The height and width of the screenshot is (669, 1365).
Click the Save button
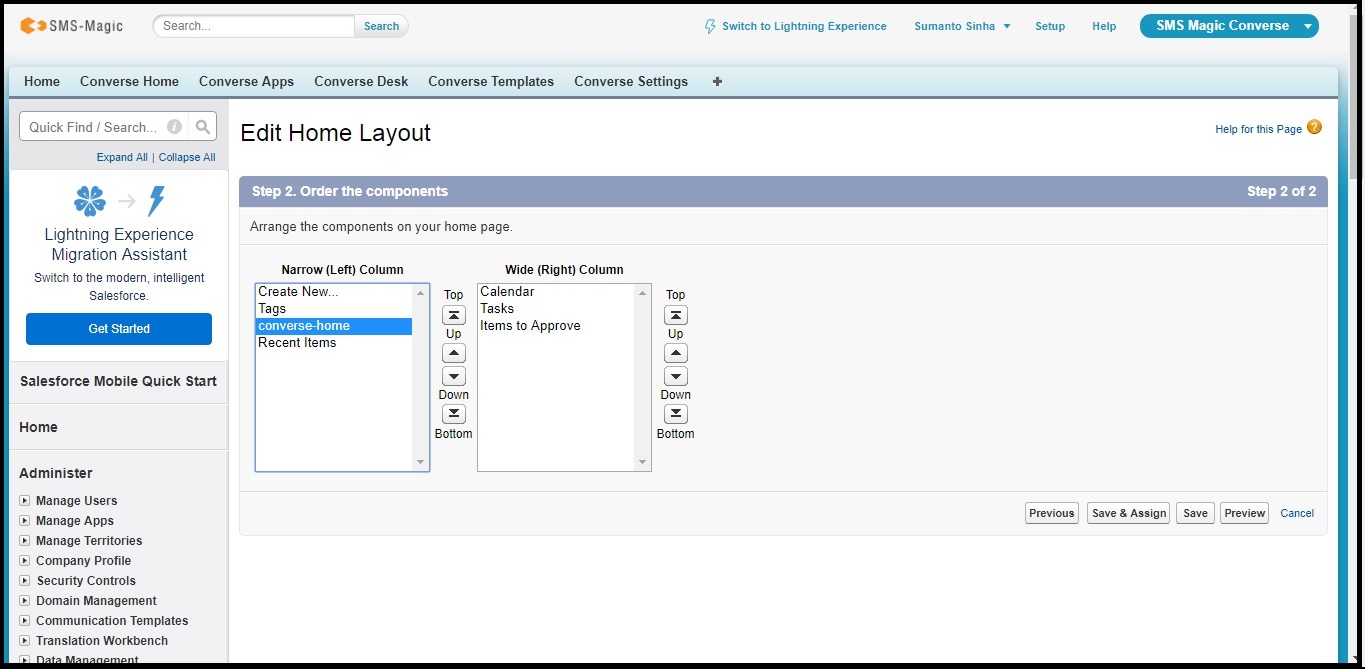[x=1195, y=513]
